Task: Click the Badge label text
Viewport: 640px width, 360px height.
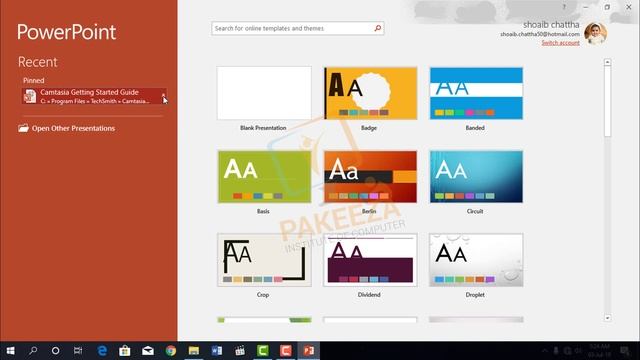Action: click(369, 128)
